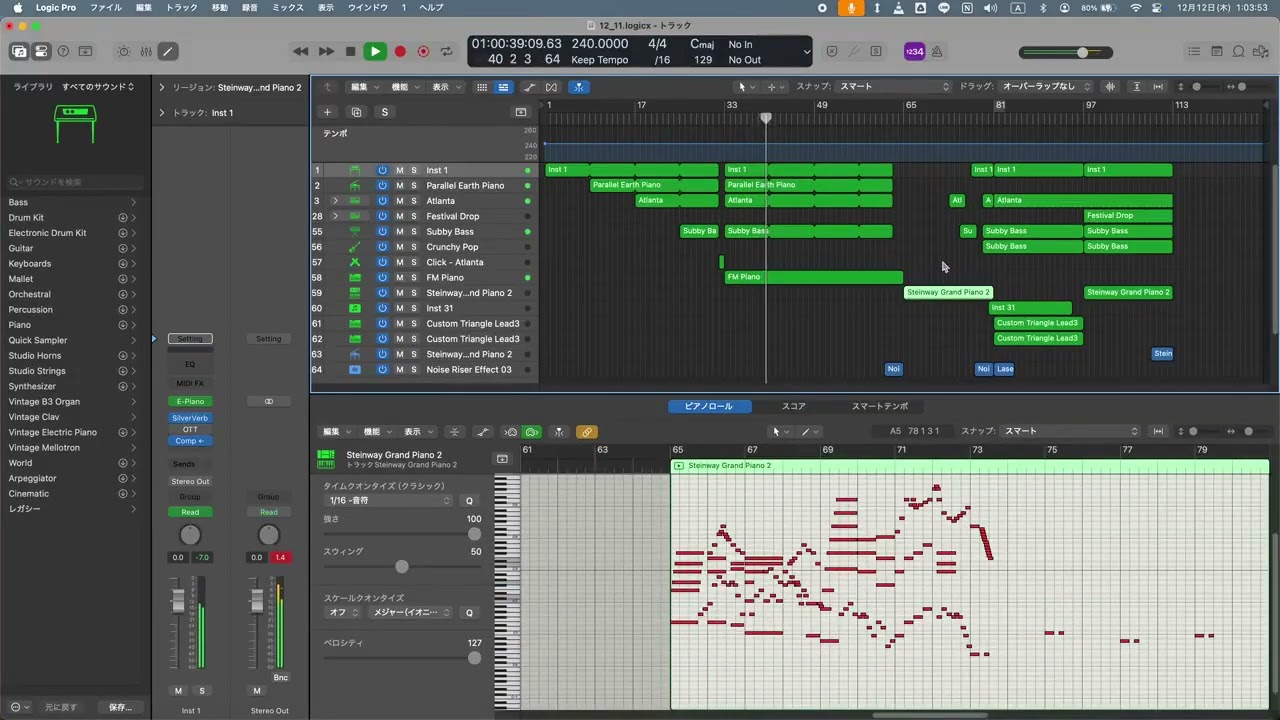This screenshot has height=720, width=1280.
Task: Solo the Parallel Earth Piano track
Action: tap(414, 185)
